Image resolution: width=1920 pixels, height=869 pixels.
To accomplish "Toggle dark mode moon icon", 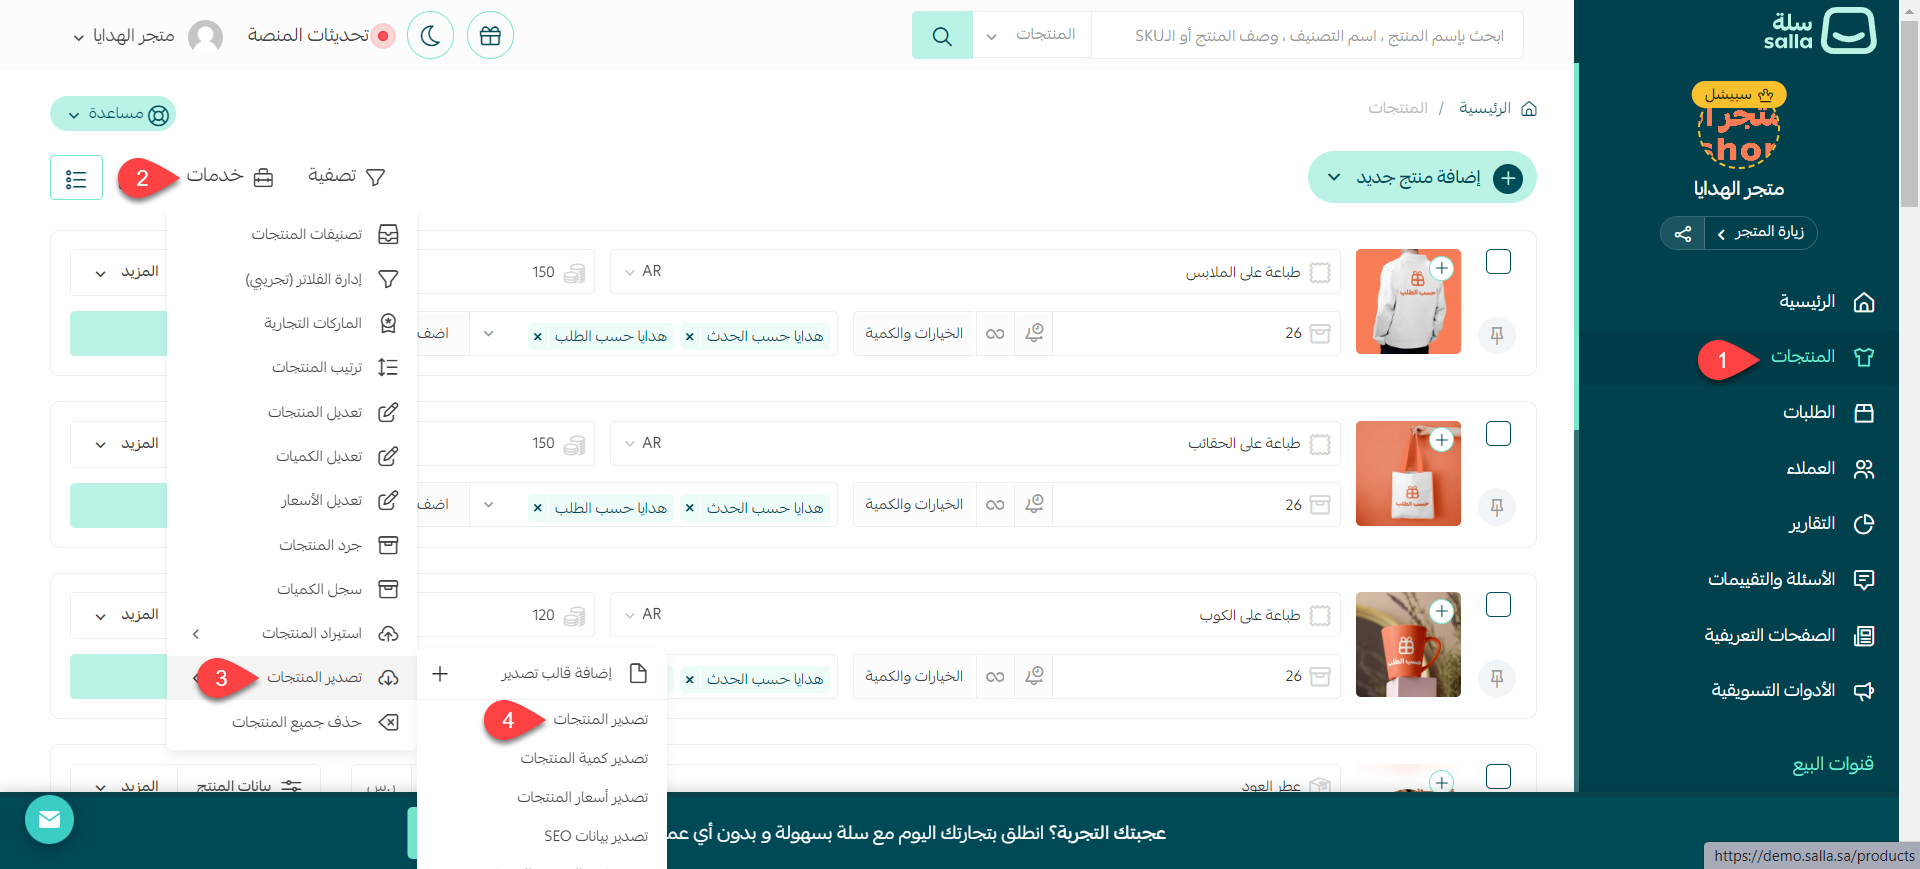I will pos(430,36).
